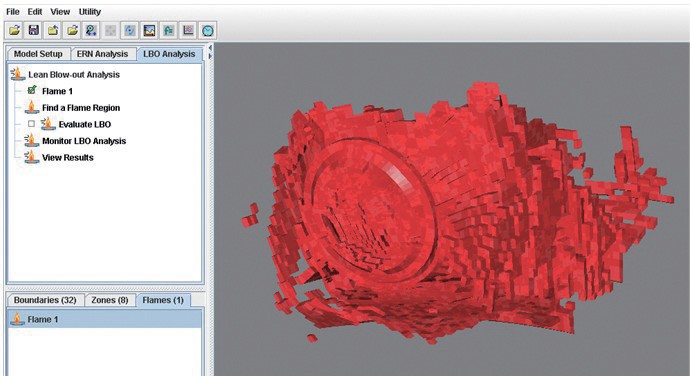Select Flame 1 in flames list
Viewport: 691px width, 376px height.
pos(105,319)
